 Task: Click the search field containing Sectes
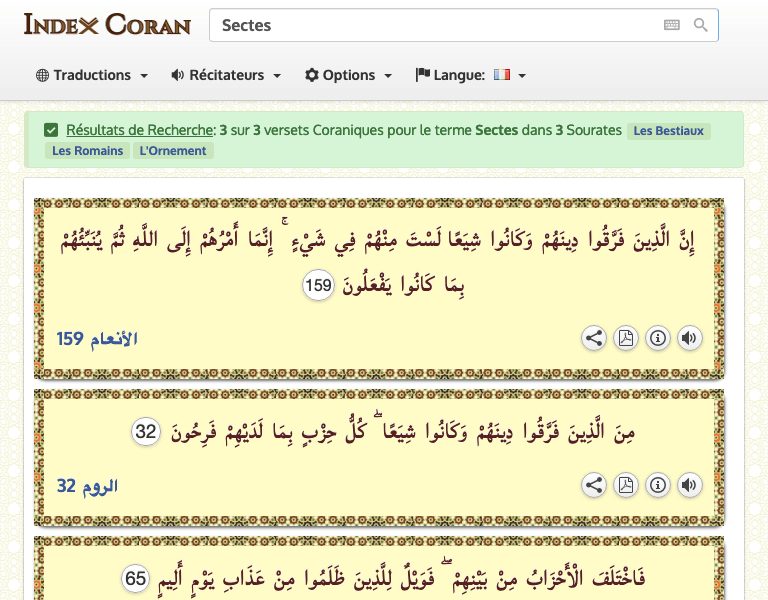tap(430, 25)
